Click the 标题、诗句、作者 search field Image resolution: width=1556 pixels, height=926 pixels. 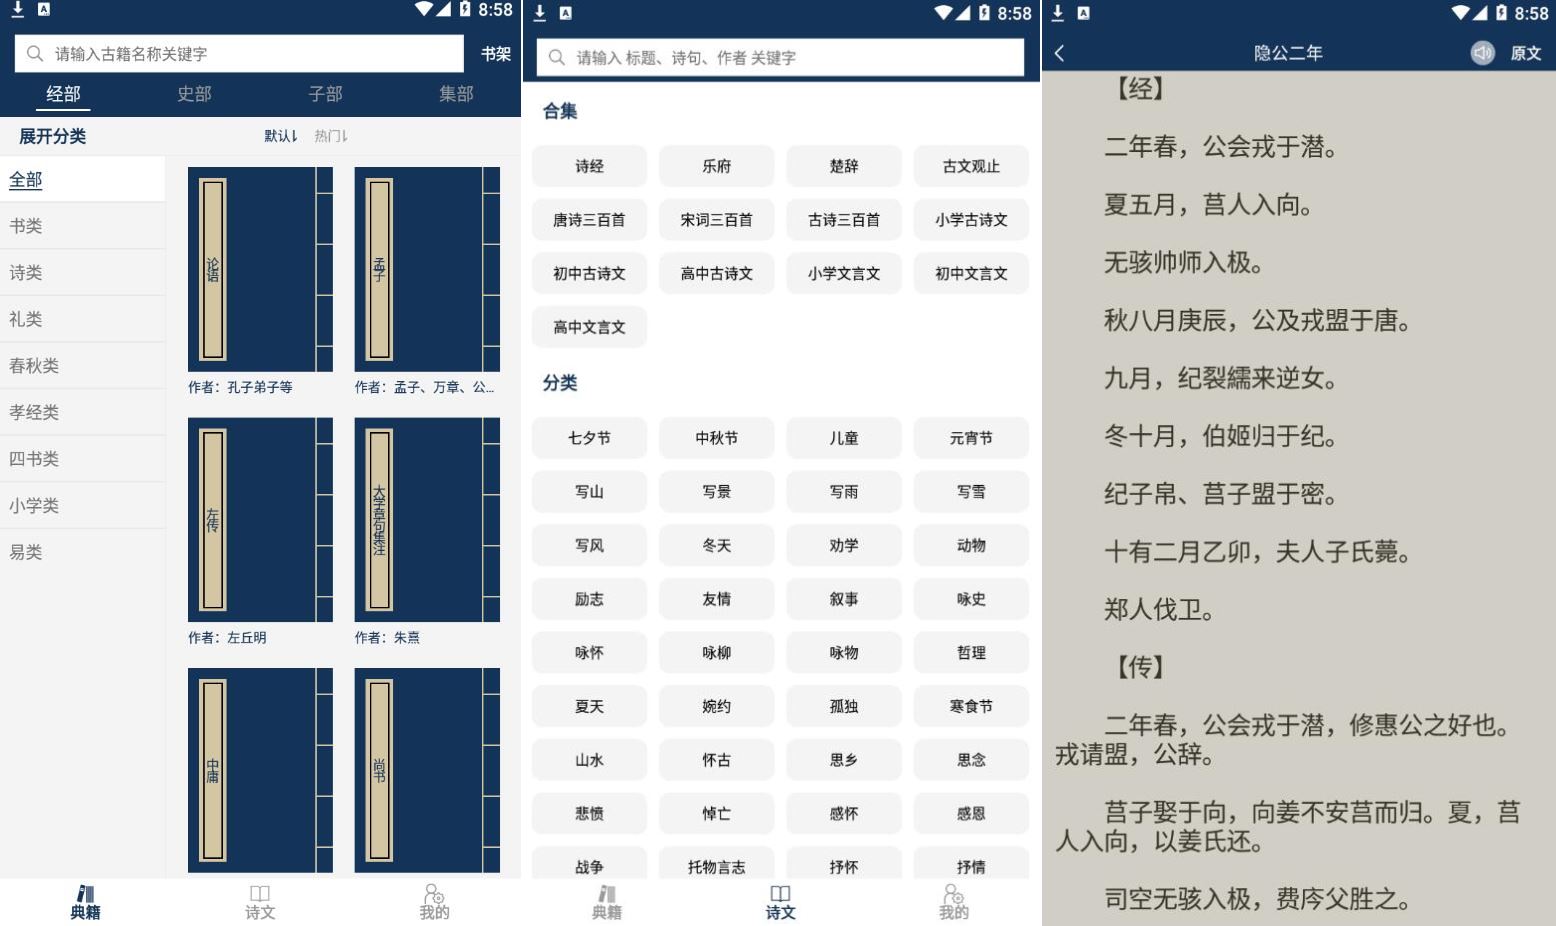pos(780,58)
